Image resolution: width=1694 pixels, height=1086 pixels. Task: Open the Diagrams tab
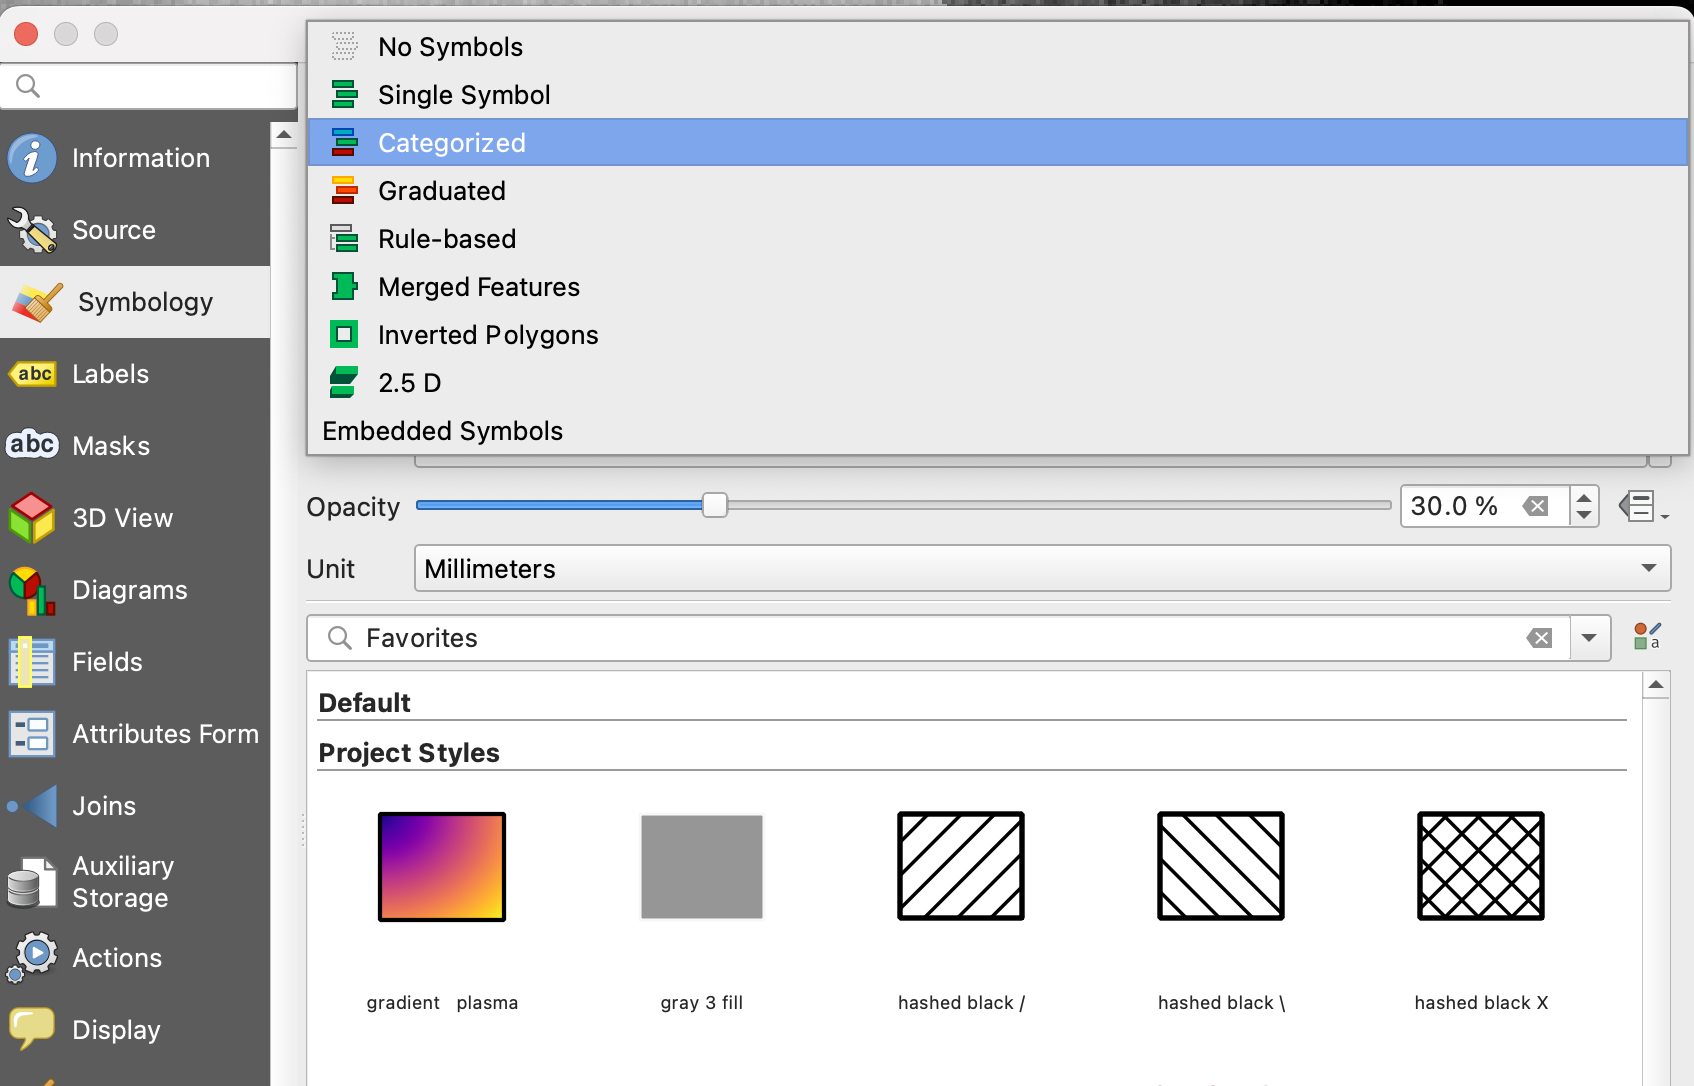[135, 590]
